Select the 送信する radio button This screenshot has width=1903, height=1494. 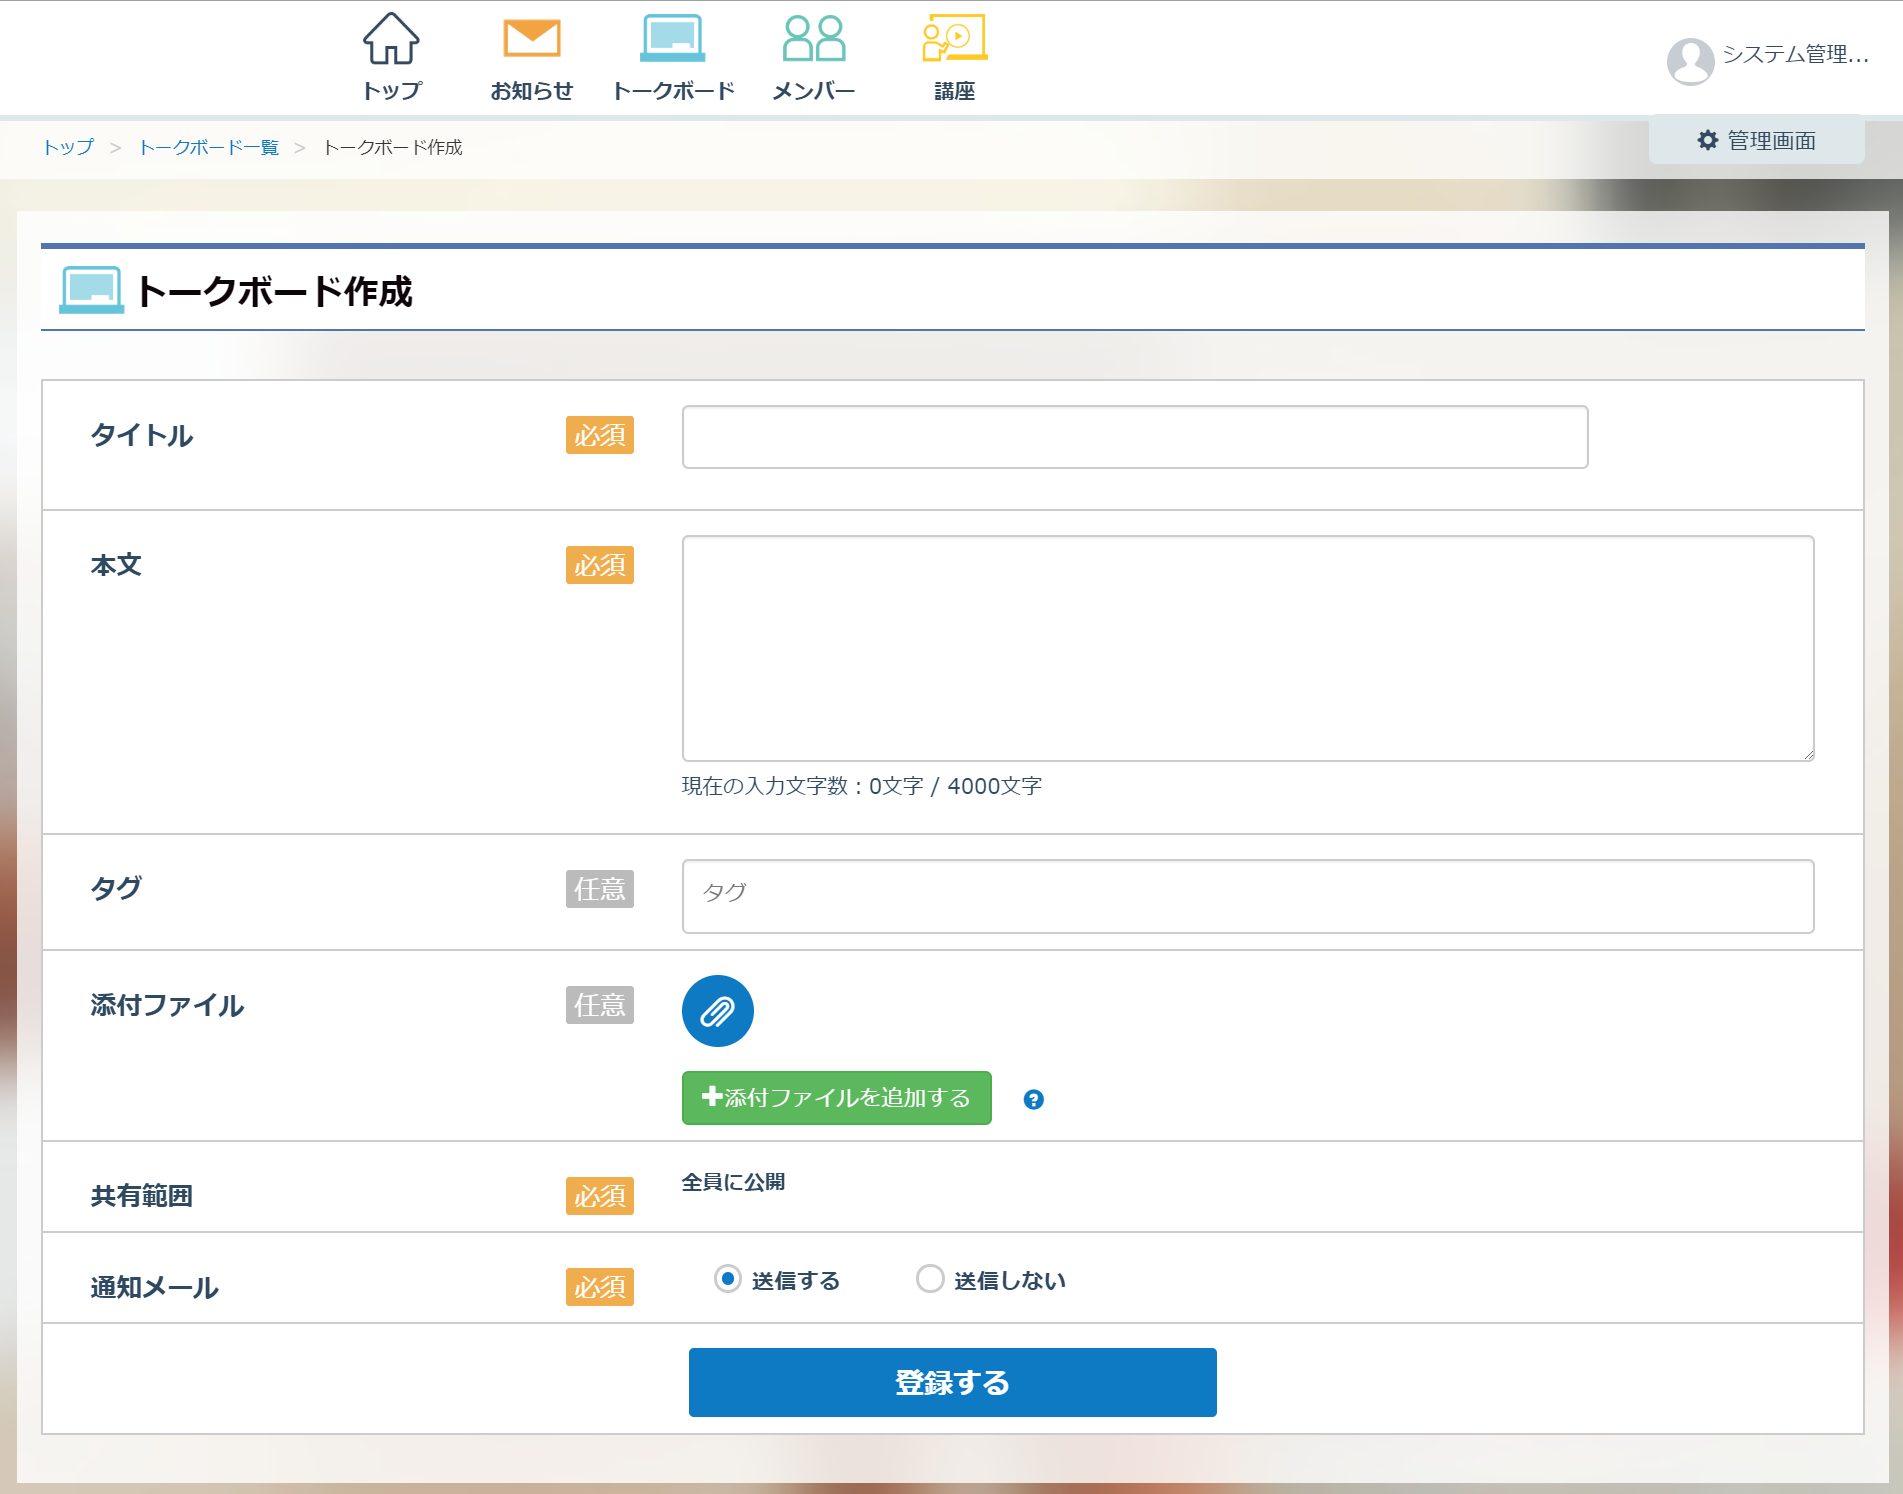point(728,1279)
